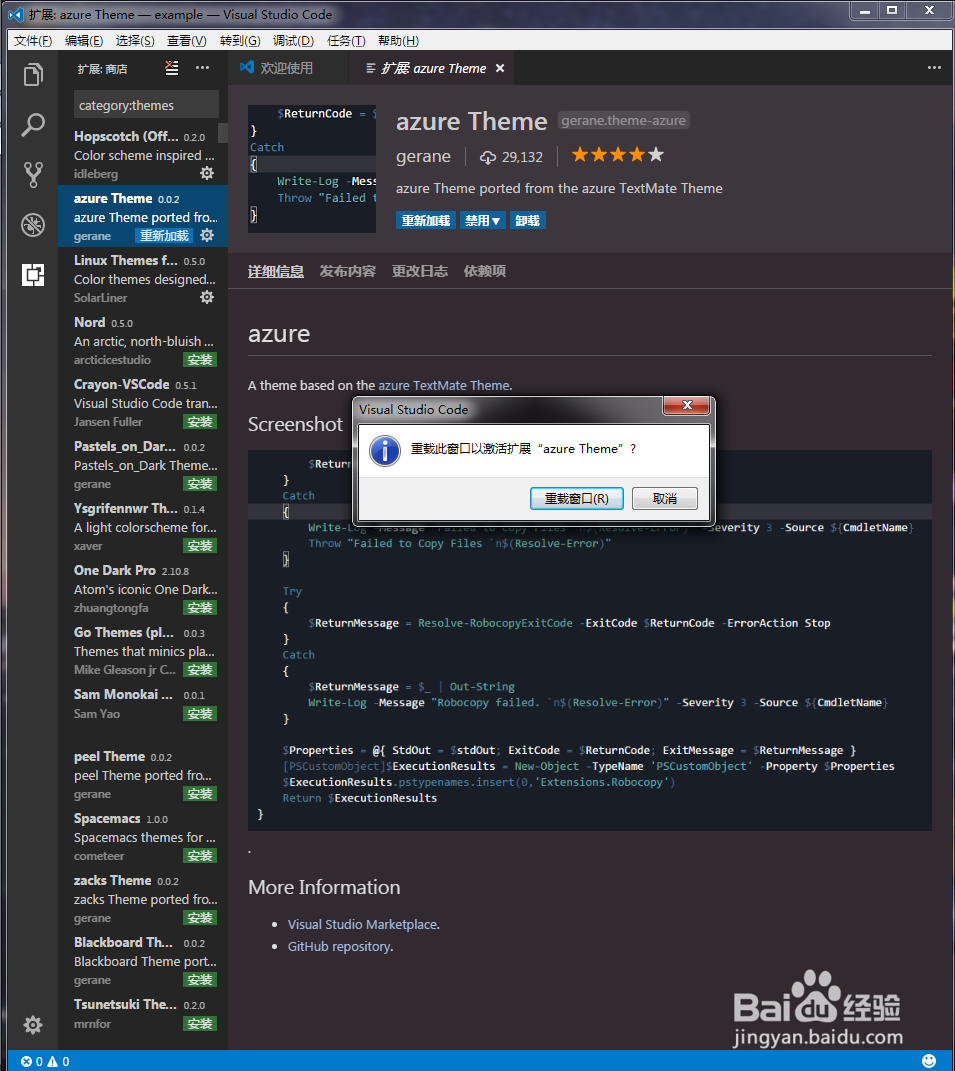Click azure Theme preview thumbnail

pyautogui.click(x=312, y=169)
